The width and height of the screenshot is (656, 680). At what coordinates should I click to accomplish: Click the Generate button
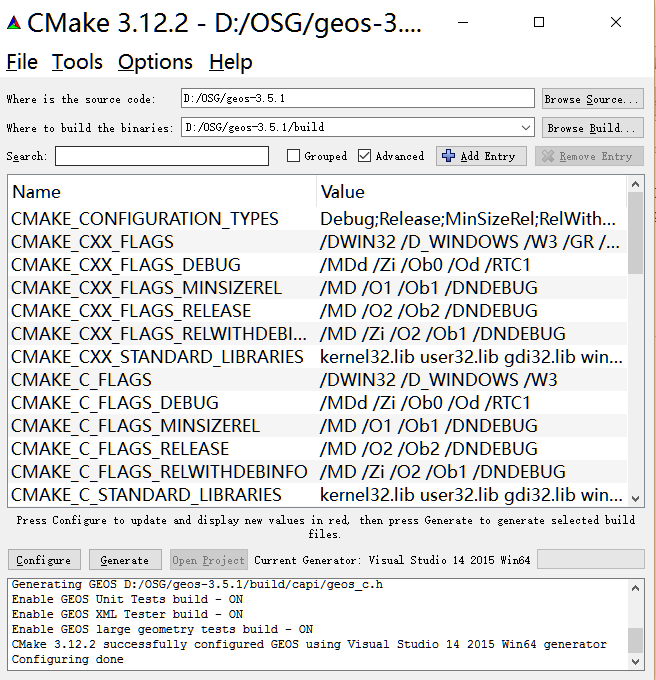125,560
